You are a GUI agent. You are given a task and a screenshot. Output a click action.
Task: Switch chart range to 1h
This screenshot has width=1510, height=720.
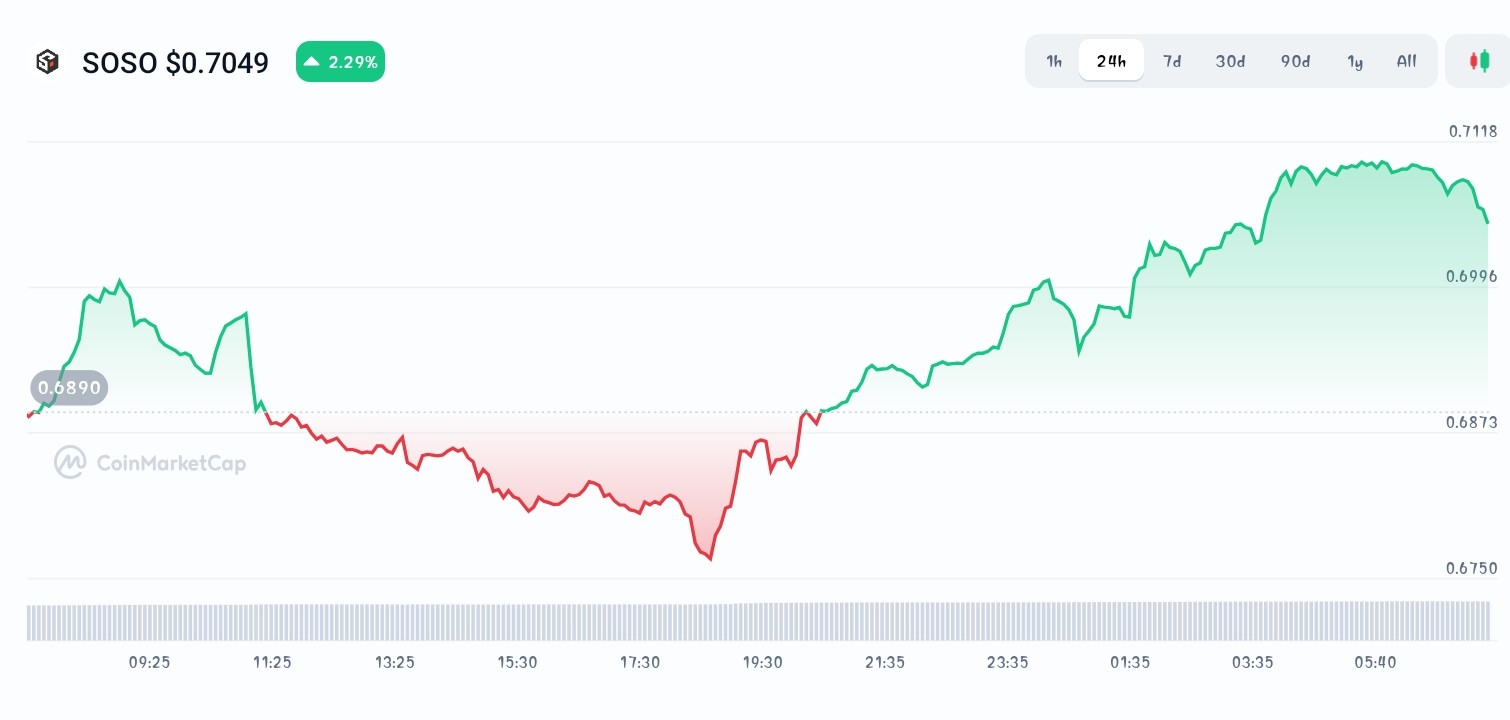[1054, 61]
